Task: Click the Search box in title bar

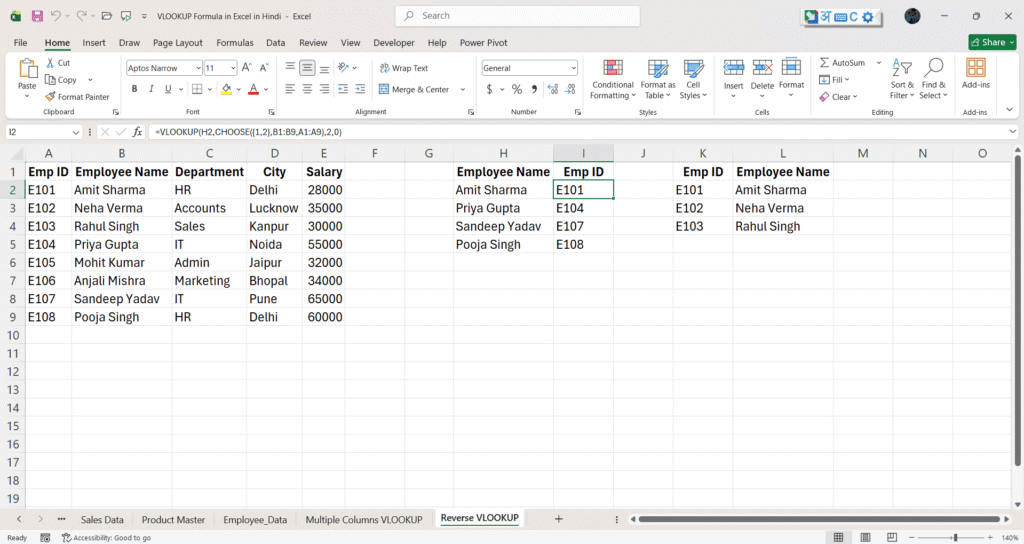Action: click(517, 16)
